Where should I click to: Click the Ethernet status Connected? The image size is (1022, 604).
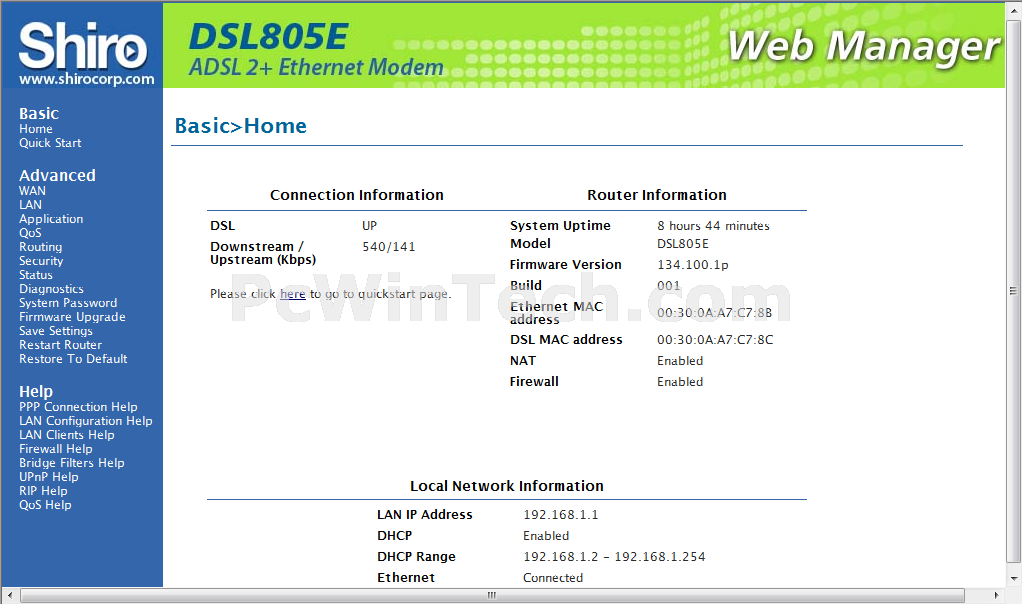553,577
